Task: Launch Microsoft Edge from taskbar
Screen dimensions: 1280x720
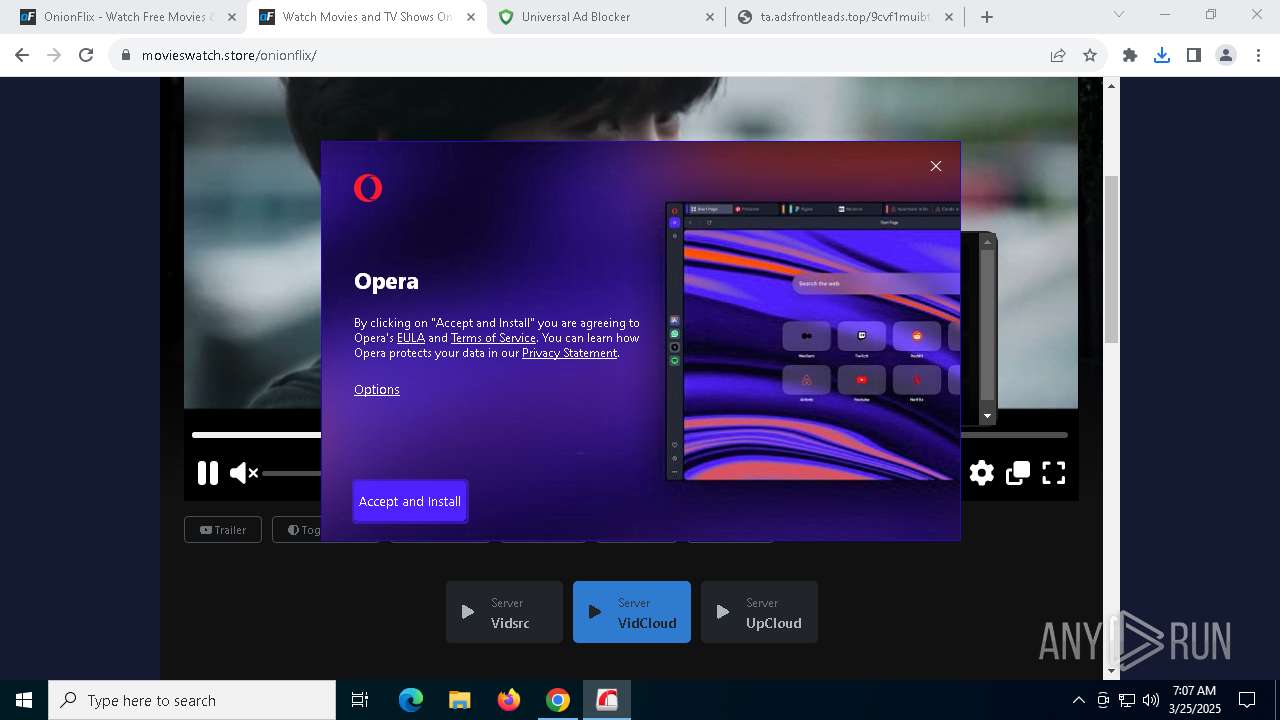Action: [411, 700]
